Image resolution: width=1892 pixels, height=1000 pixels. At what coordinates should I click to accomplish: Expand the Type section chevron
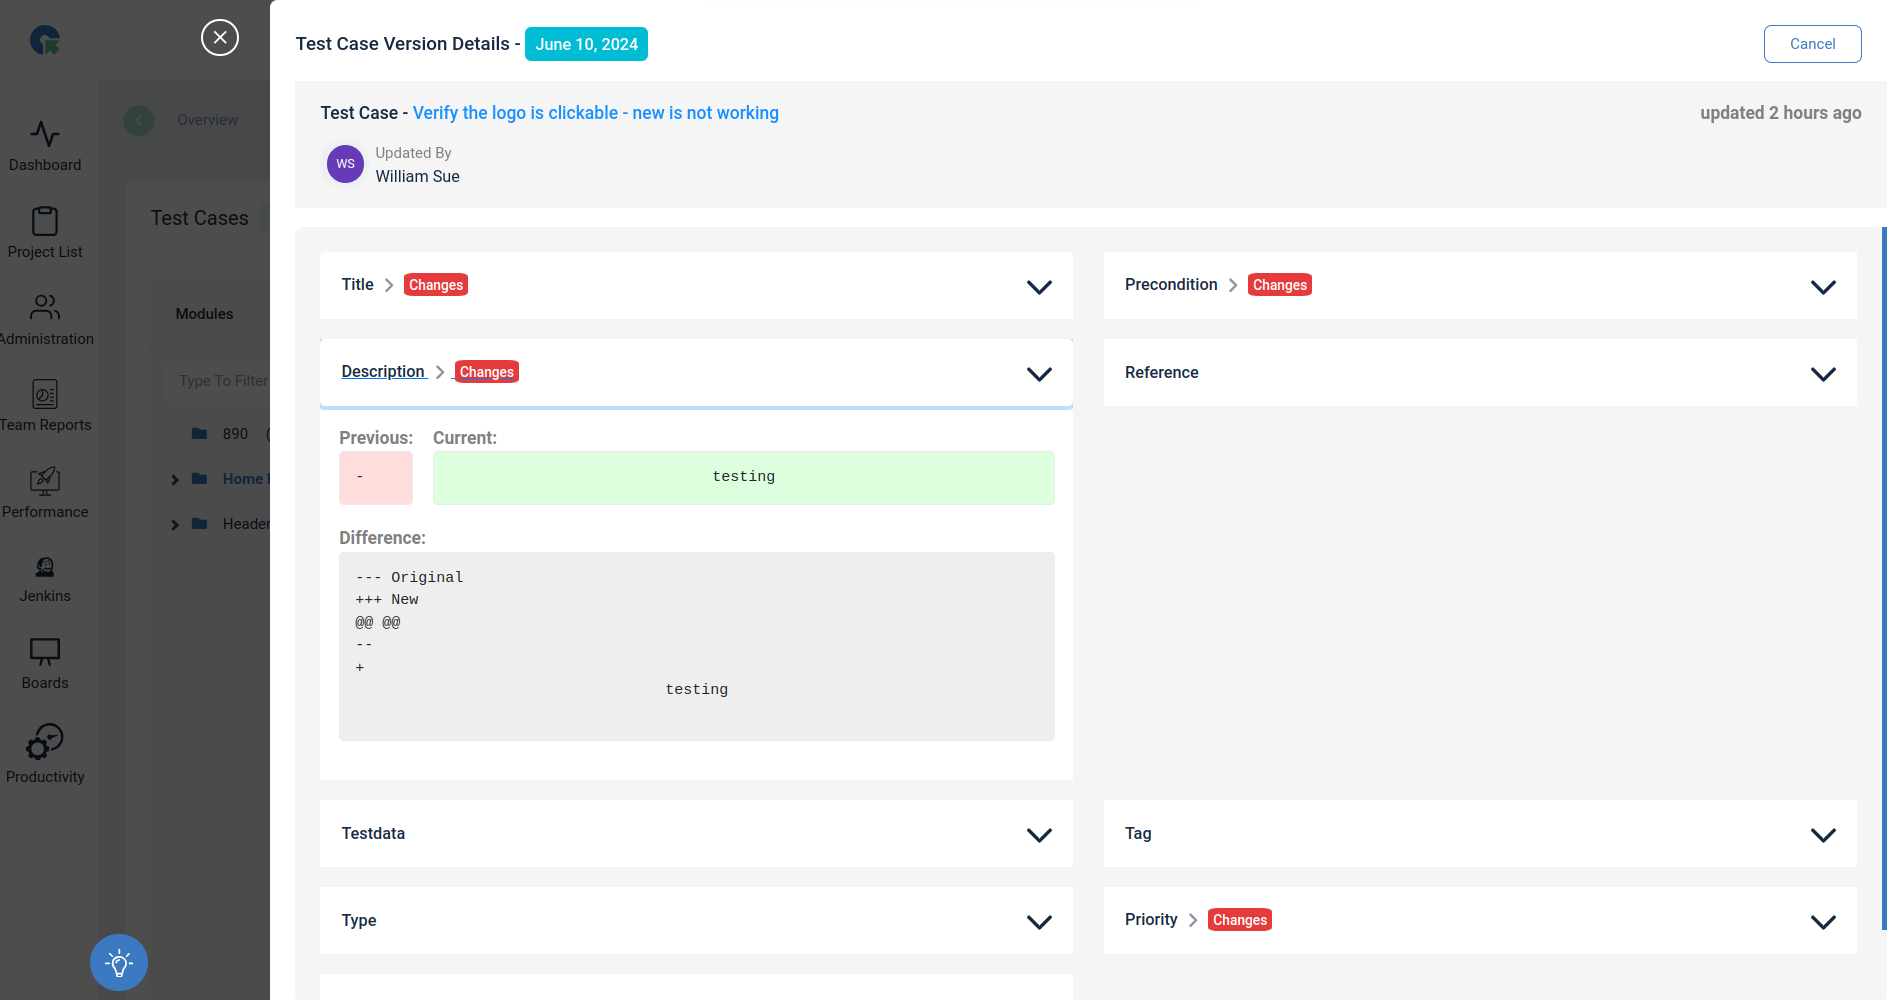tap(1039, 922)
